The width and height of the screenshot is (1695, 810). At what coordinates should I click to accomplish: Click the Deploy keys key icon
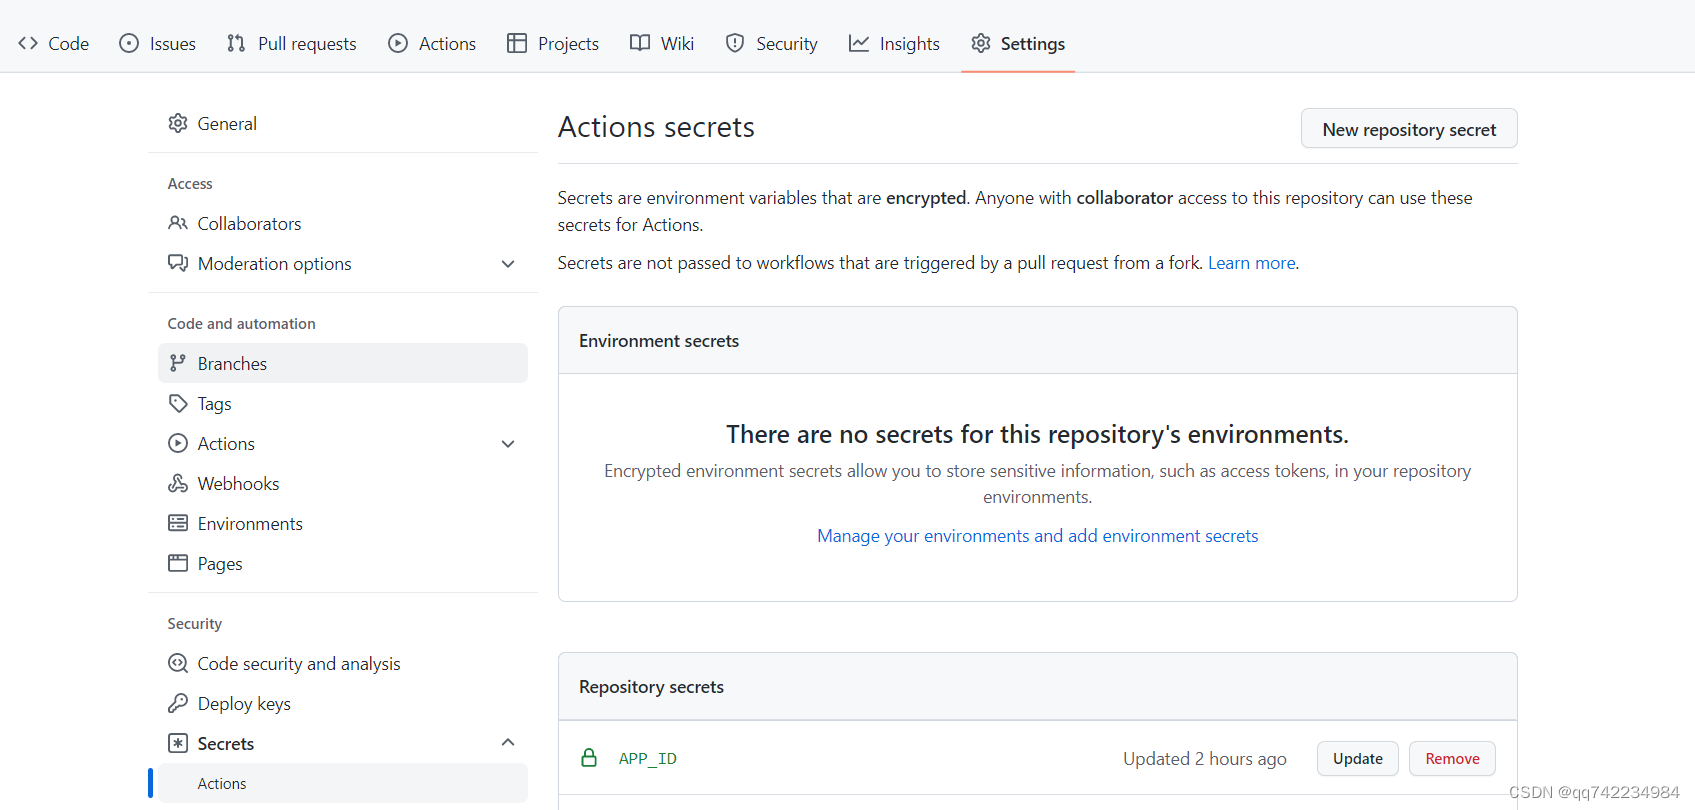tap(178, 703)
